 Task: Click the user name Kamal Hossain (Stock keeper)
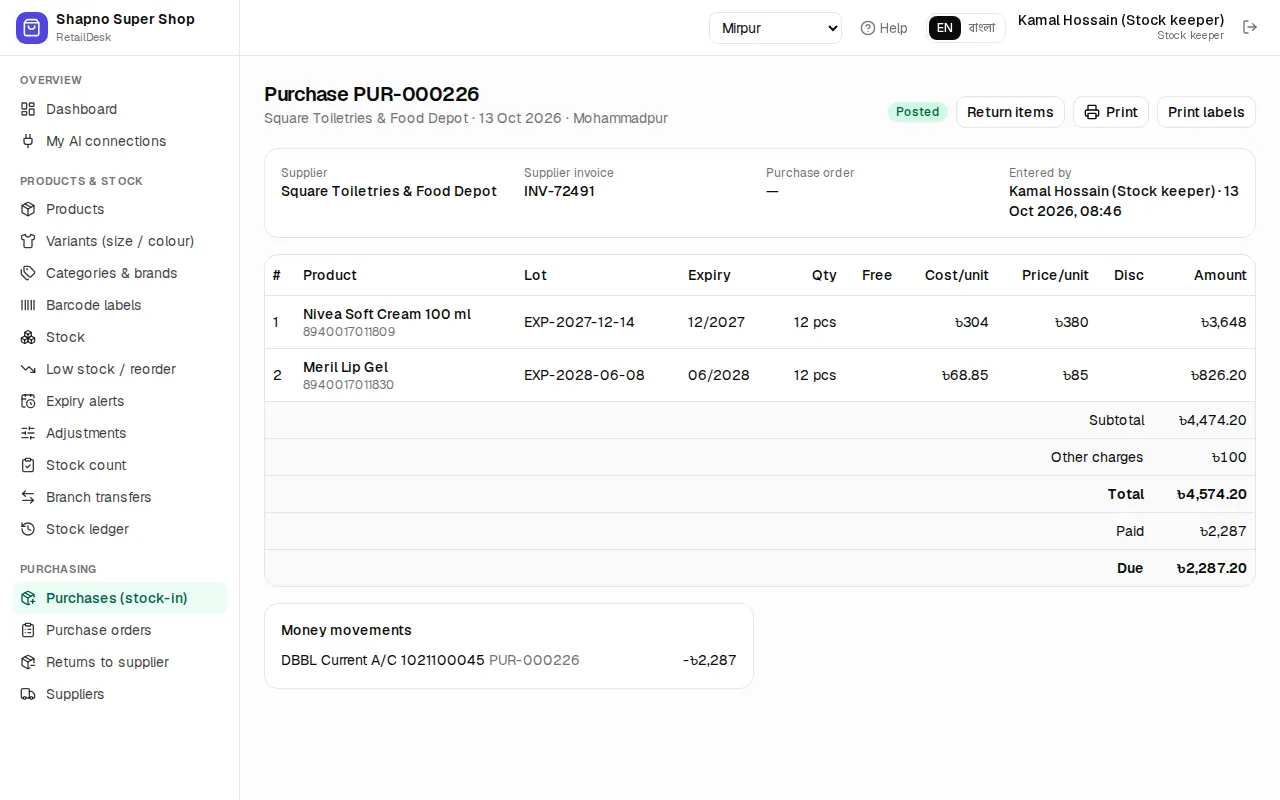point(1121,20)
